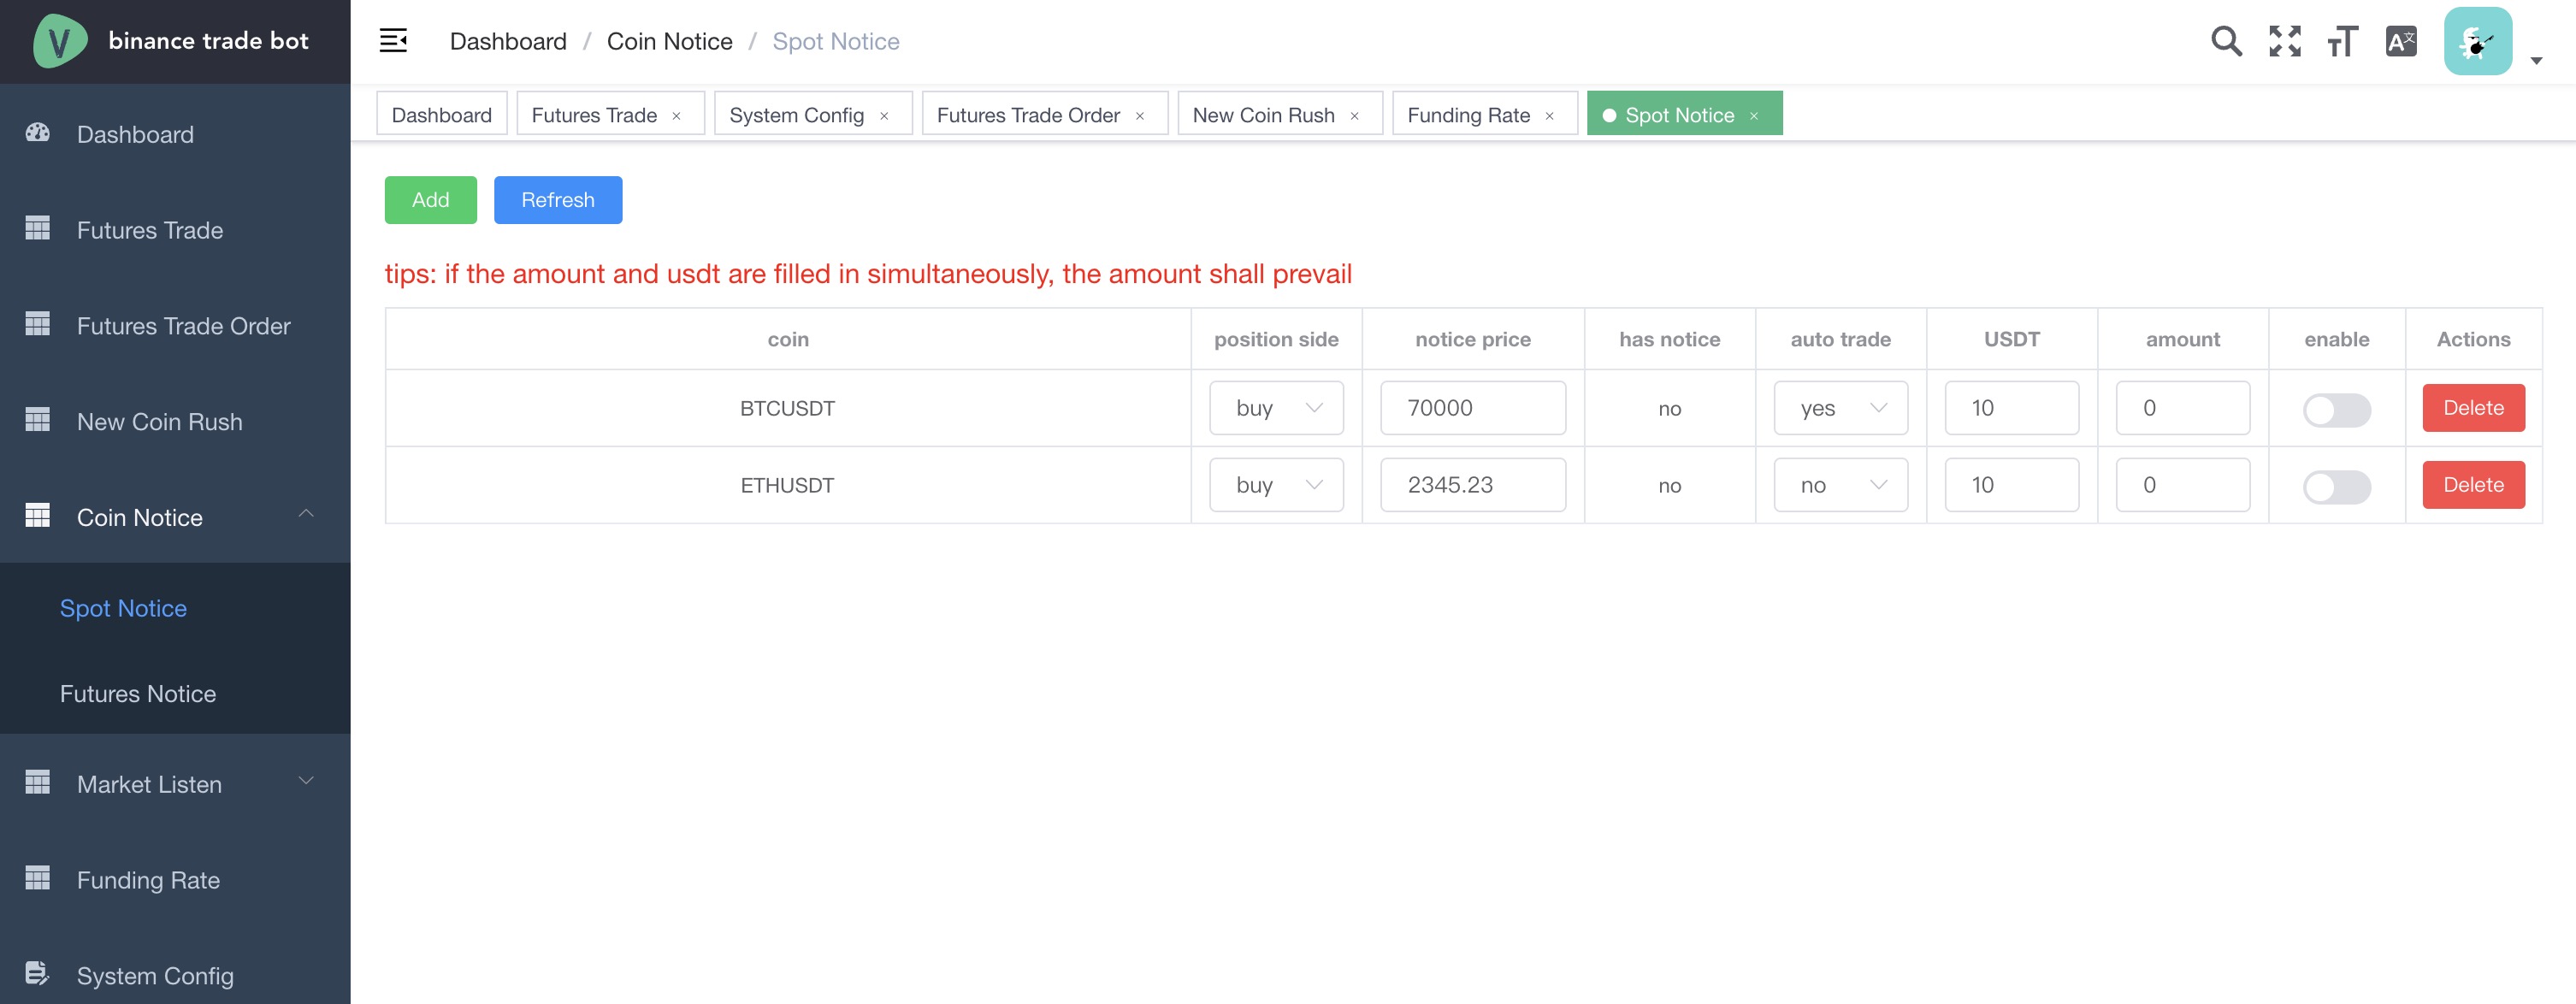Click the BTCUSDT notice price field
Image resolution: width=2576 pixels, height=1004 pixels.
[x=1472, y=408]
